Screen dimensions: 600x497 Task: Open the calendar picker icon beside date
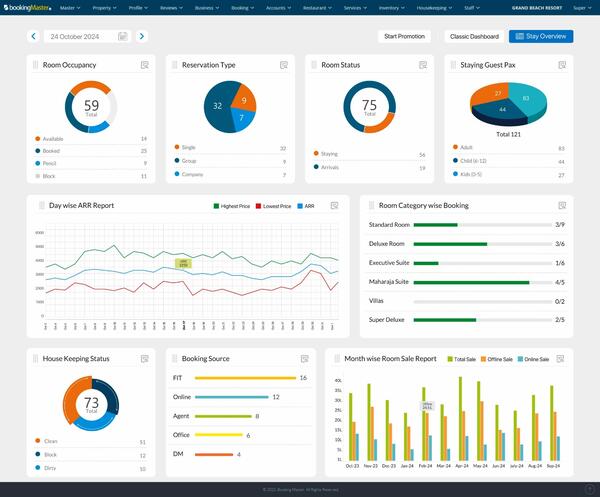tap(122, 36)
